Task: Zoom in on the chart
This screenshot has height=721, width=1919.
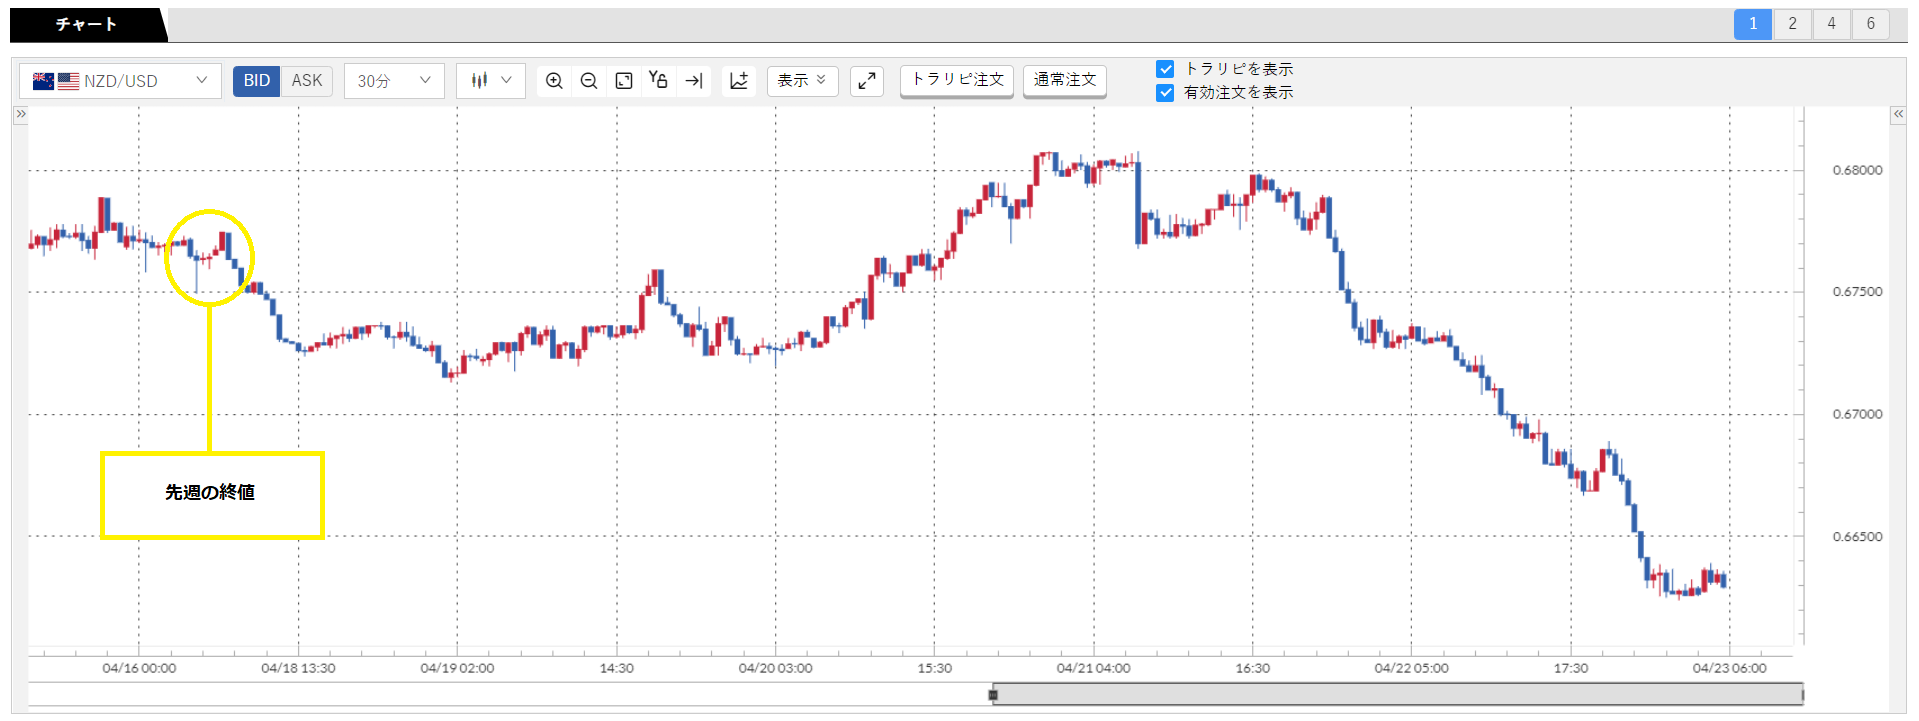Action: pyautogui.click(x=554, y=81)
